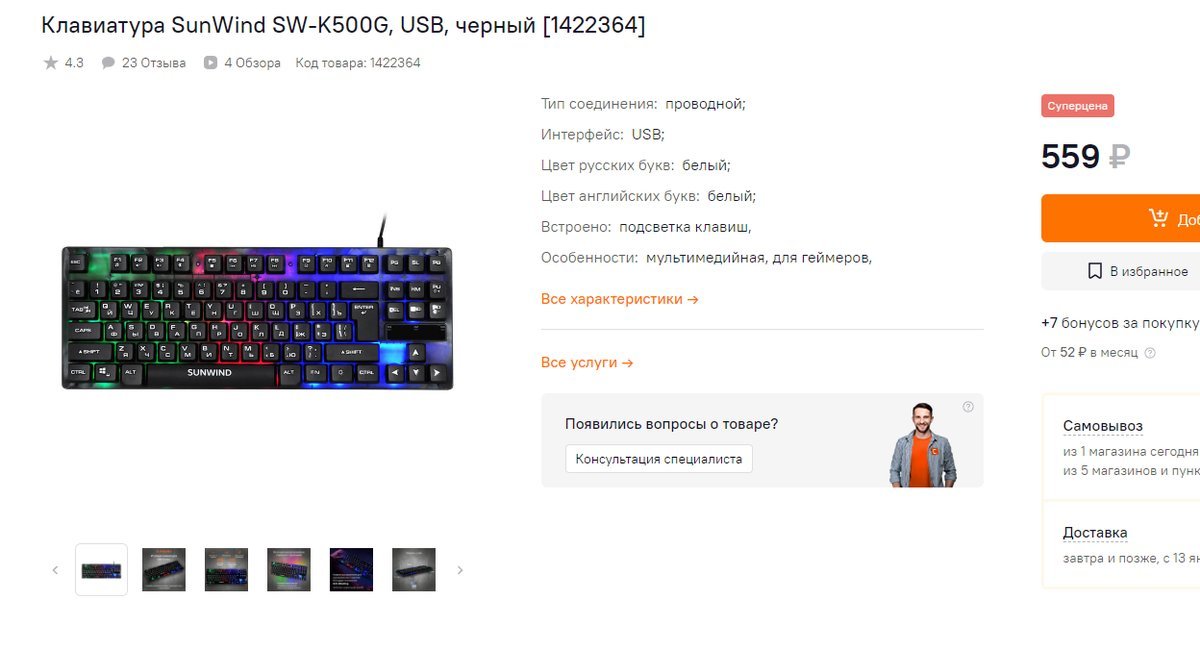Expand Все услуги link
This screenshot has width=1200, height=650.
coord(587,363)
